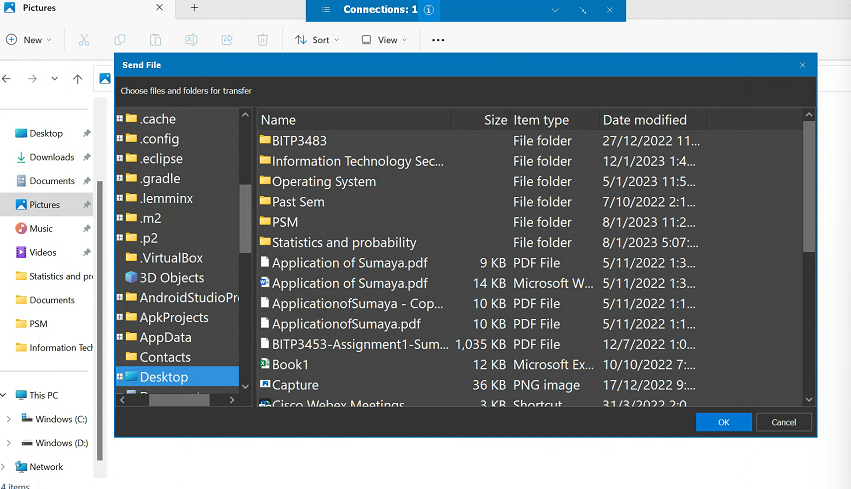Sort file list by Item type column

[554, 120]
